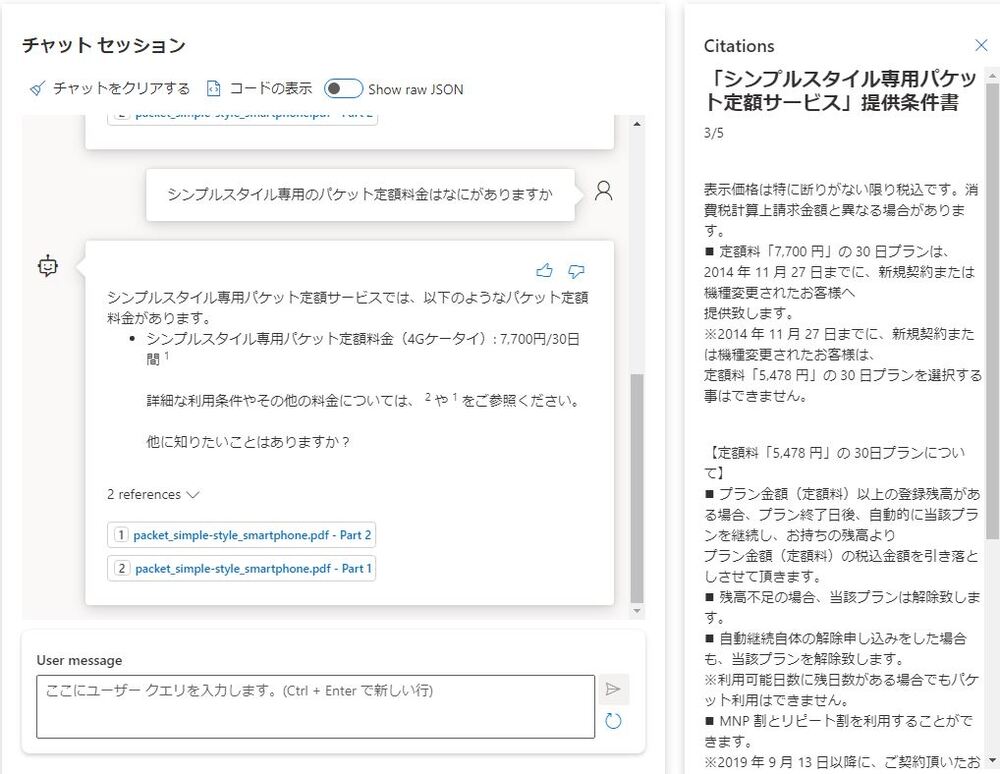Click the broom icon to clear chat

tap(37, 89)
